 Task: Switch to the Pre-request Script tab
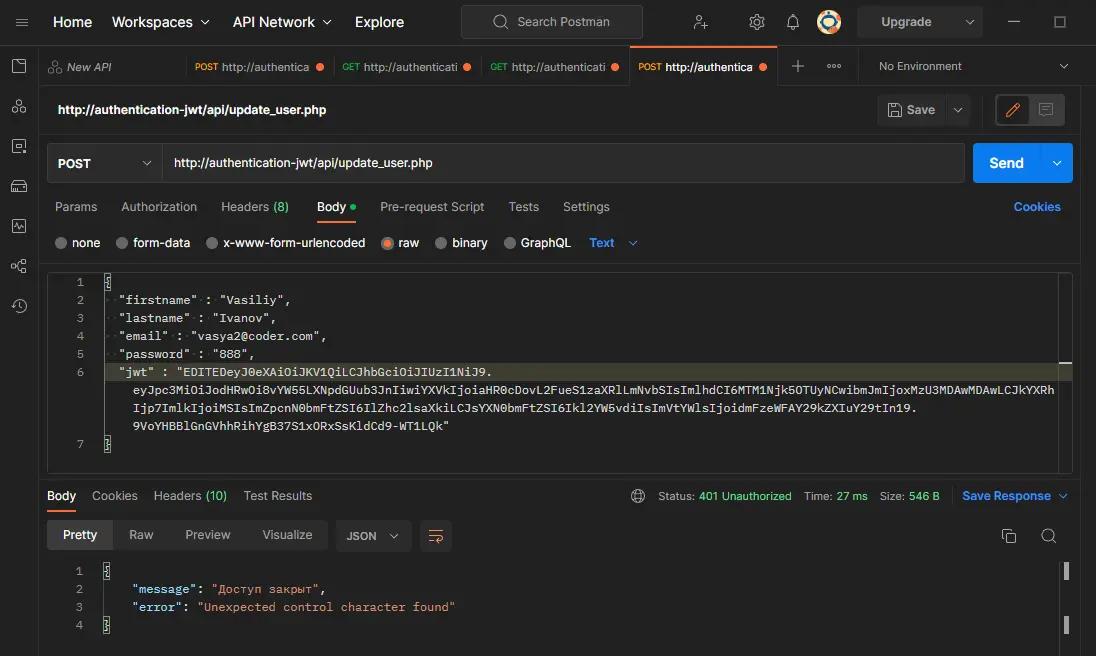(x=432, y=207)
